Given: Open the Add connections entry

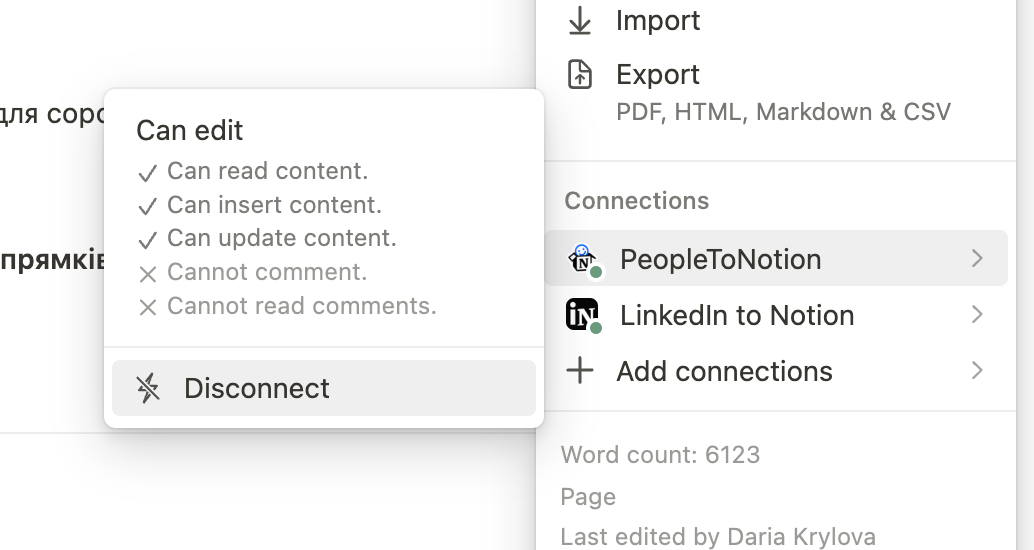Looking at the screenshot, I should [776, 371].
